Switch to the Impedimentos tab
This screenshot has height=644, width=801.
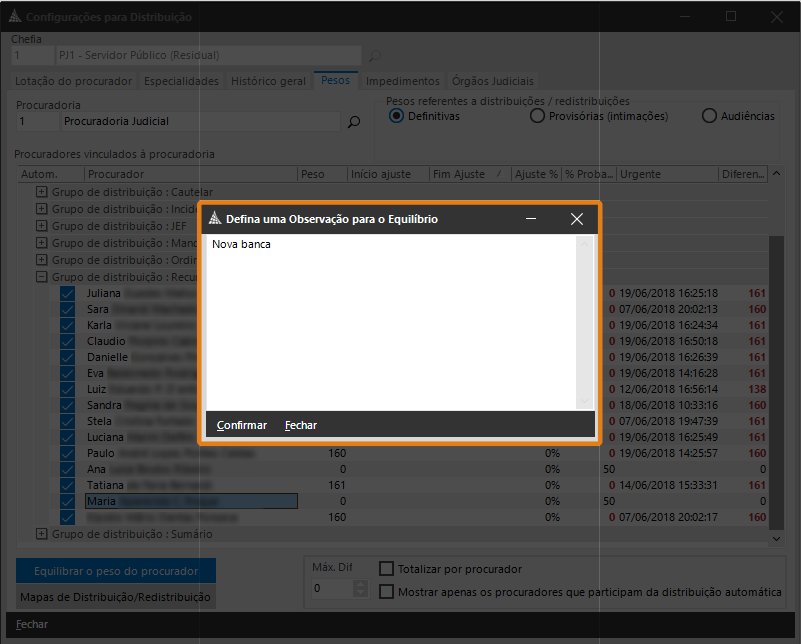[x=402, y=81]
